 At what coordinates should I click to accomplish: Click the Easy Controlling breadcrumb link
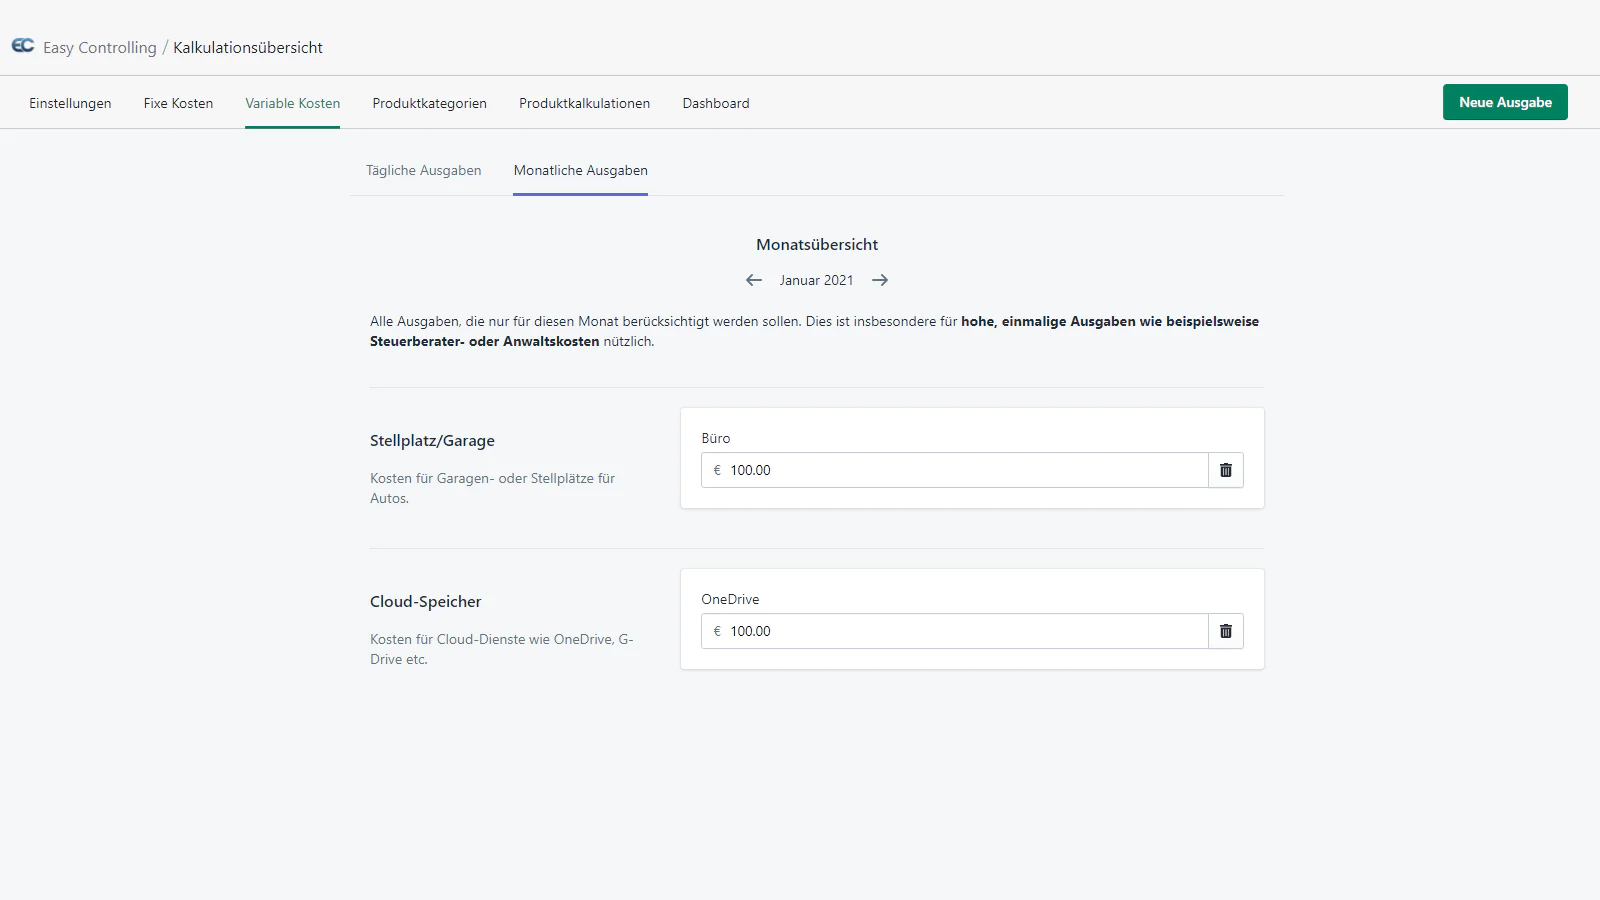tap(100, 48)
